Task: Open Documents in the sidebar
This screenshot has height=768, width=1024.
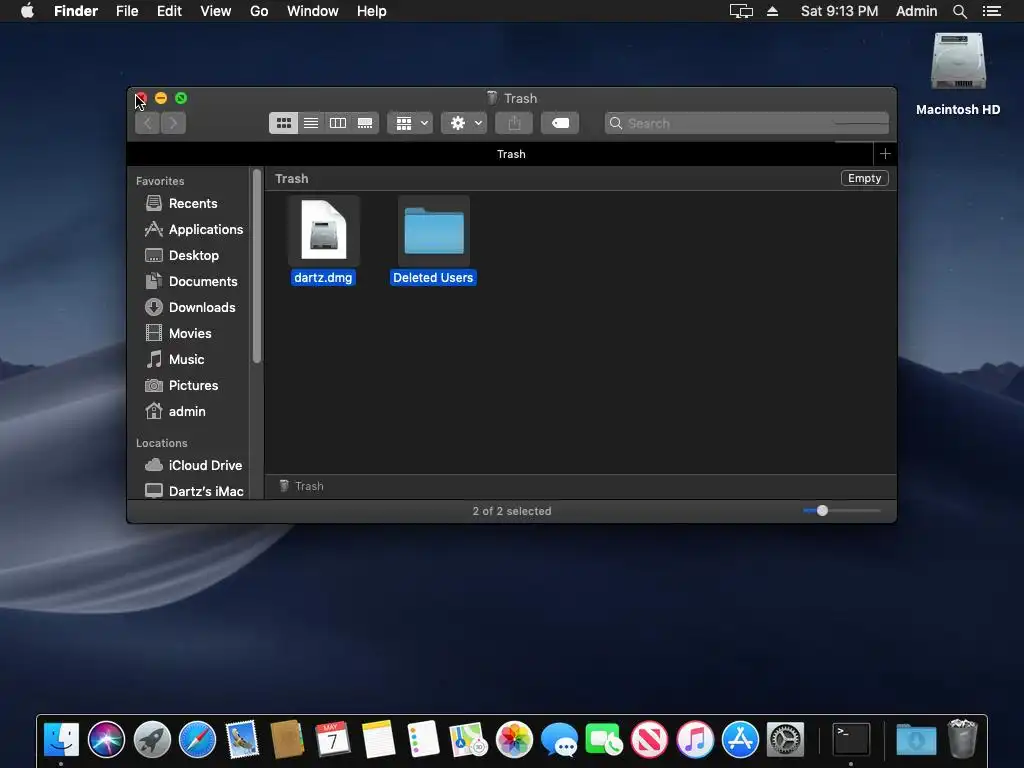Action: tap(191, 281)
